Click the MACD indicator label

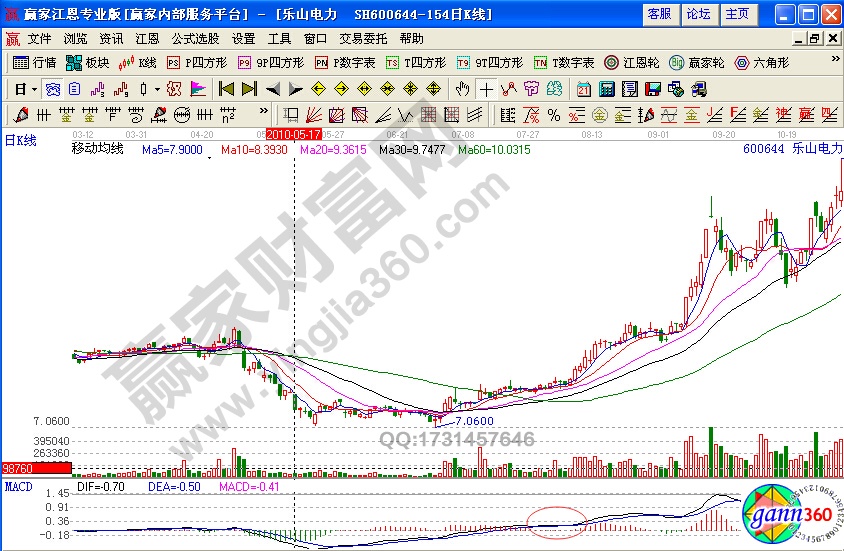[x=18, y=486]
